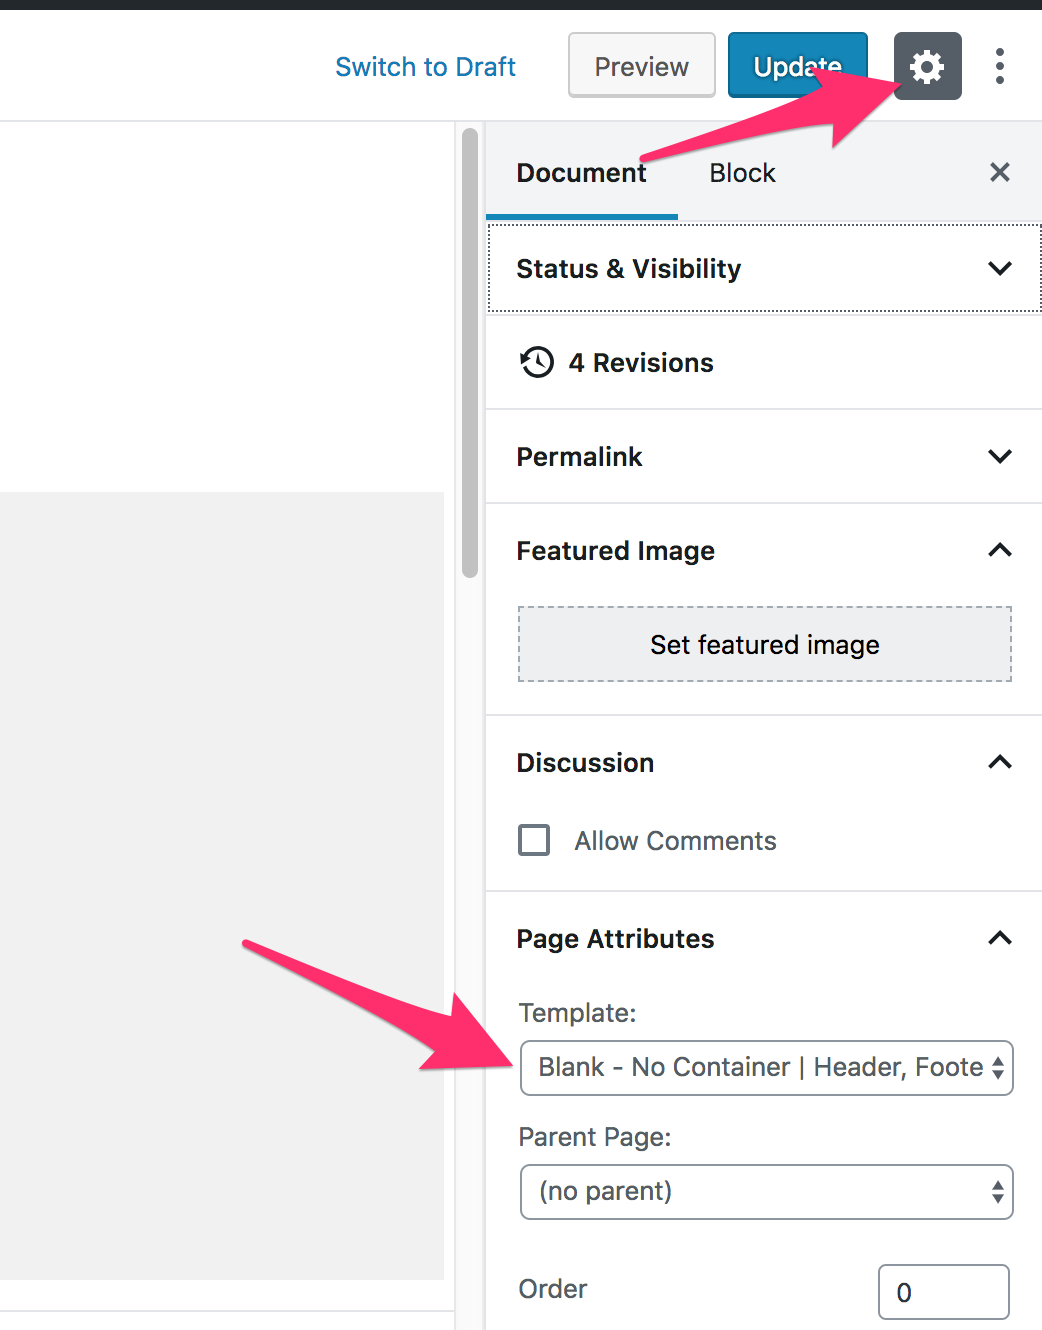Viewport: 1042px width, 1330px height.
Task: Expand the Status & Visibility chevron
Action: [999, 268]
